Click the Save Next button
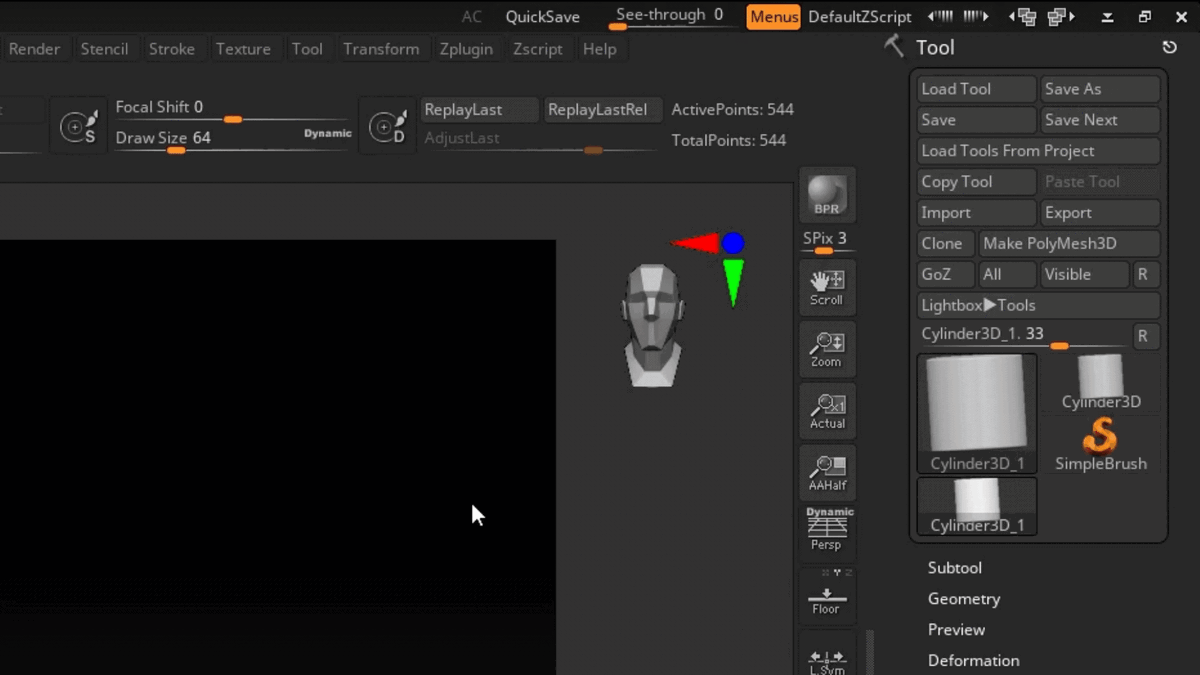Image resolution: width=1200 pixels, height=675 pixels. [x=1100, y=120]
